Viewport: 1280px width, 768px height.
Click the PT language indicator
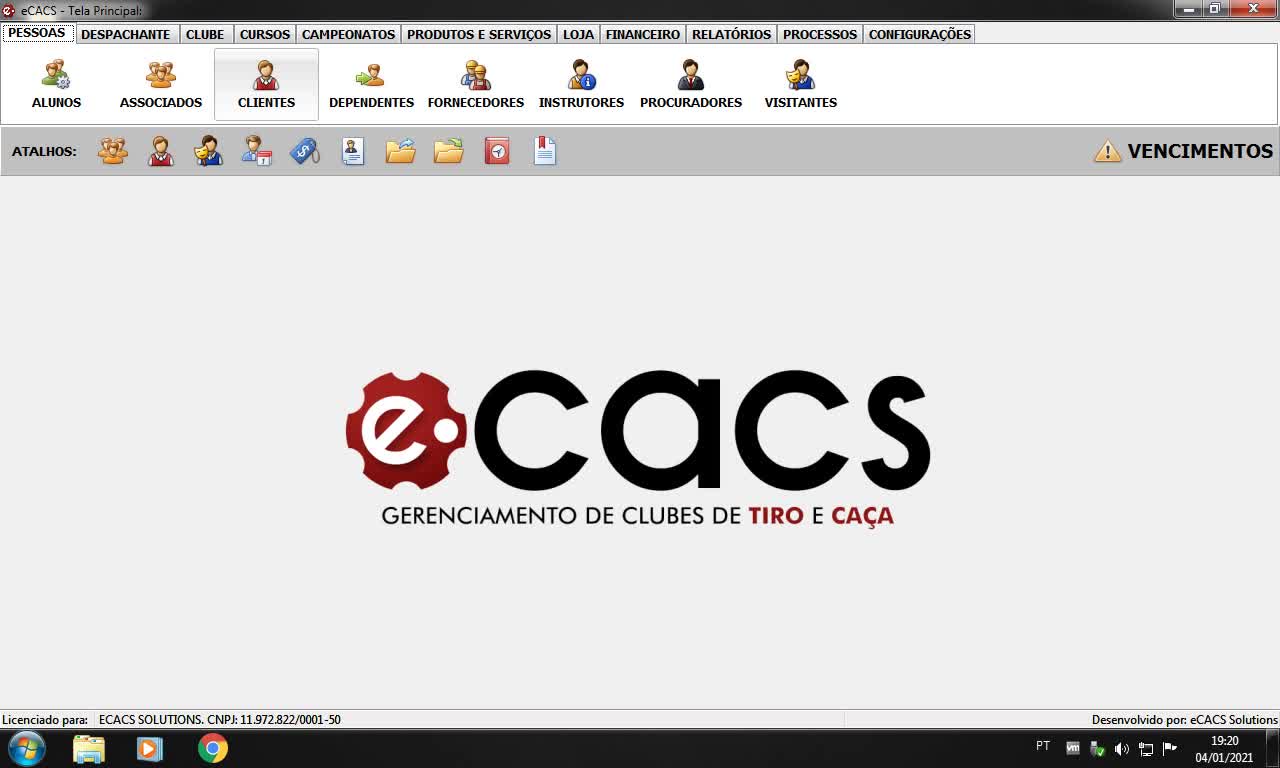point(1043,746)
